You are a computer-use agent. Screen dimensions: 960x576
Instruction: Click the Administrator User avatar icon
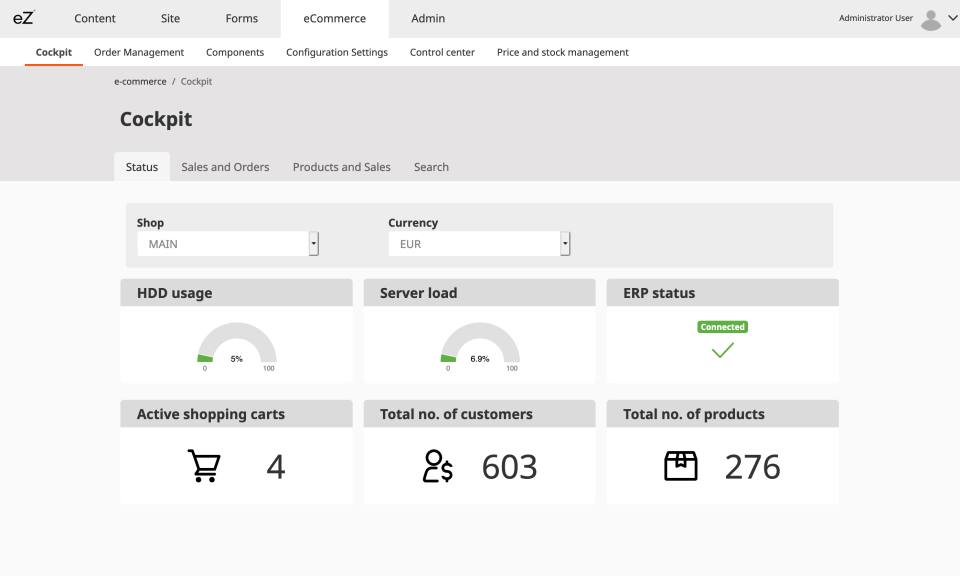929,17
